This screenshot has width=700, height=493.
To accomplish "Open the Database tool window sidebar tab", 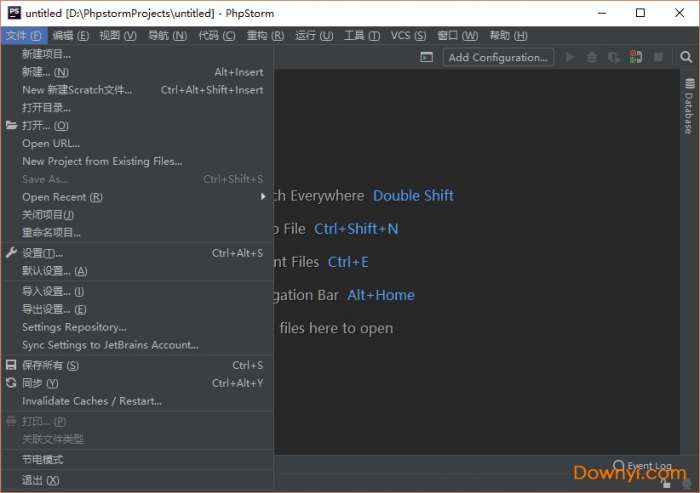I will click(688, 107).
